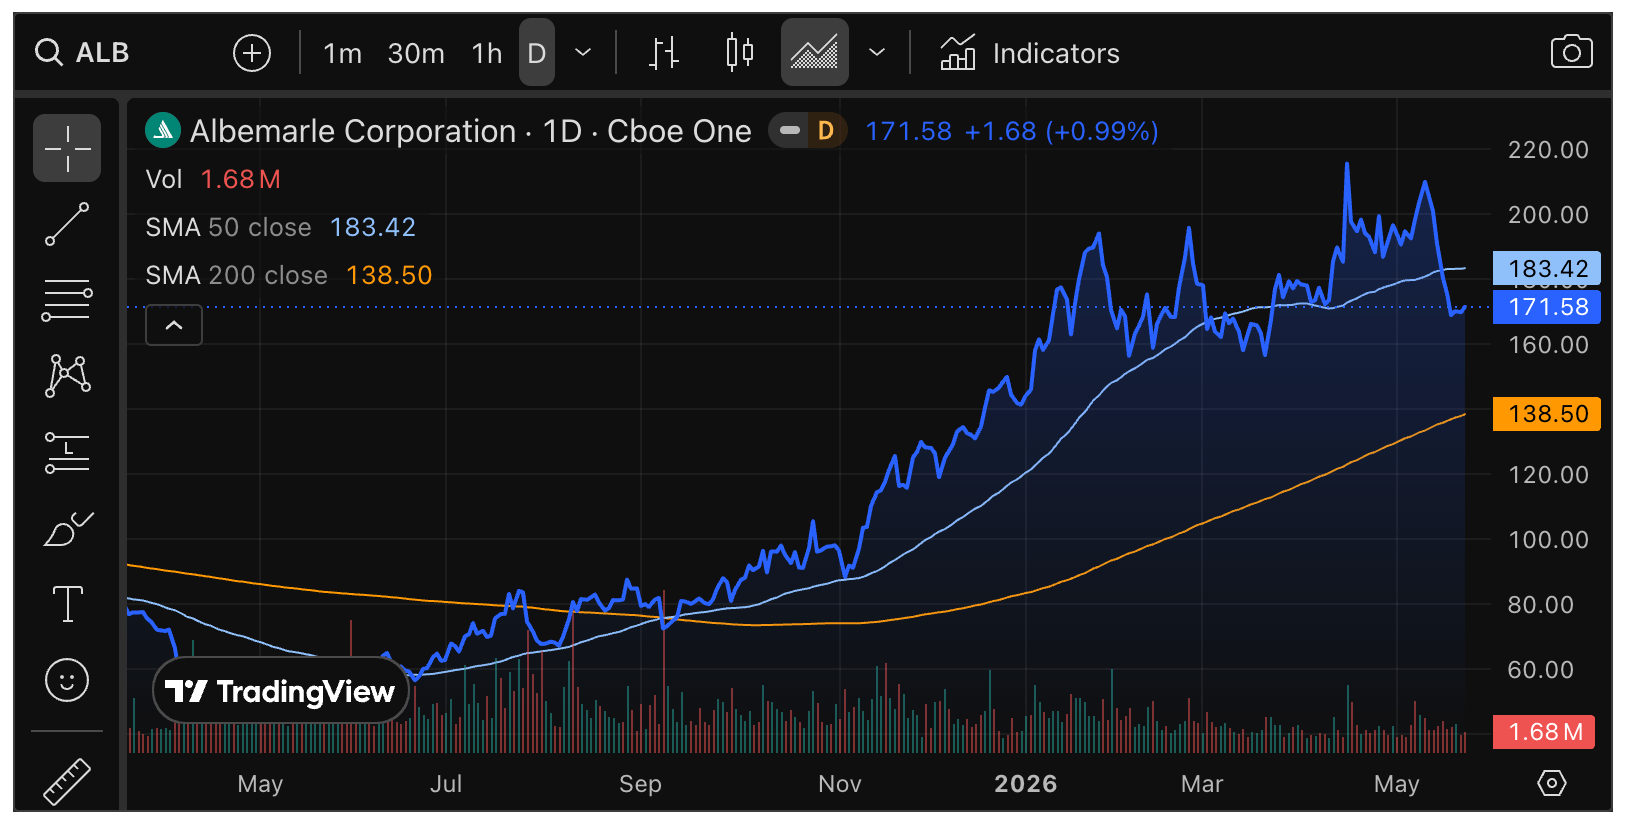Screen dimensions: 1626x824
Task: Switch to candlestick chart style
Action: pos(739,52)
